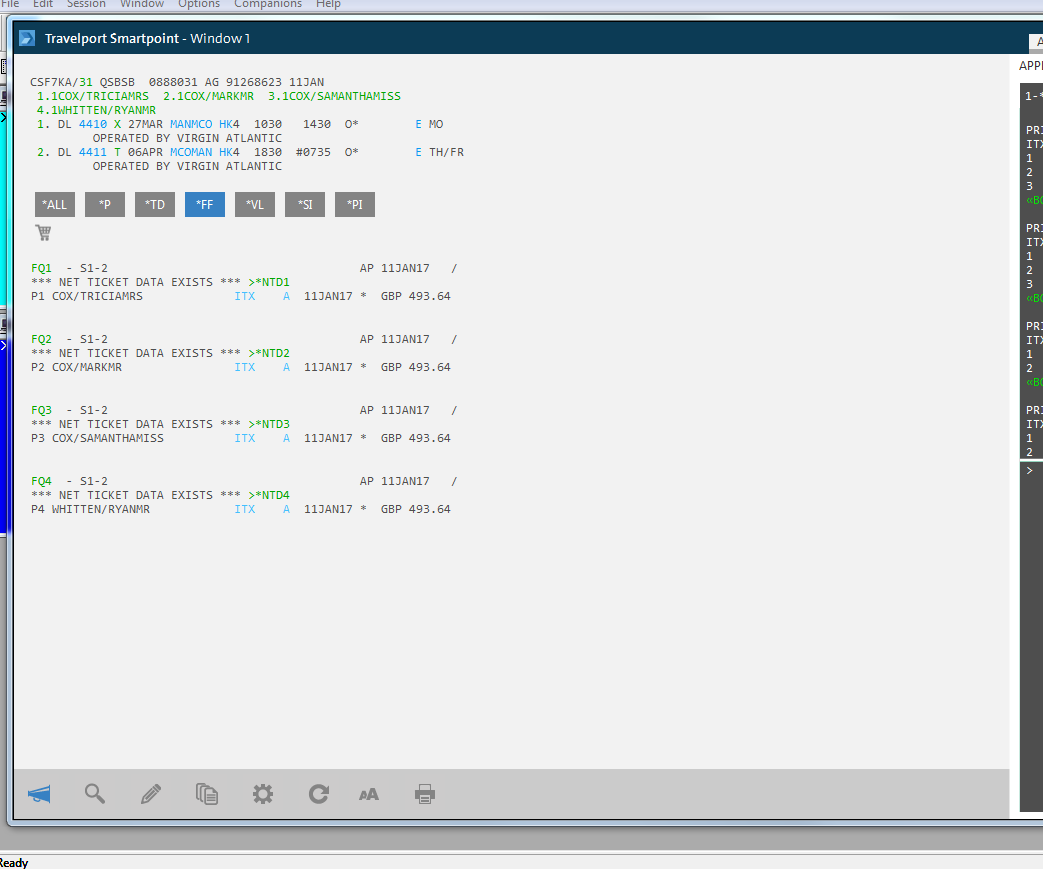Click the record locator CSF7KA text
1043x869 pixels.
click(x=51, y=83)
